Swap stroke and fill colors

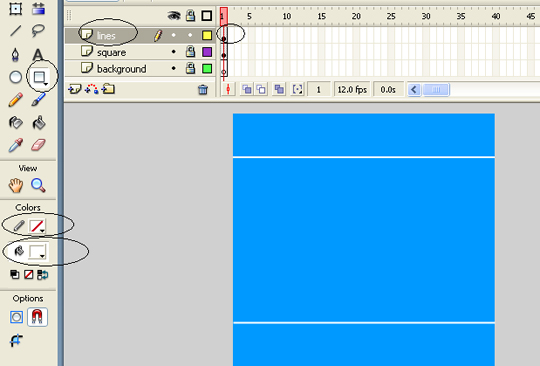click(x=43, y=274)
